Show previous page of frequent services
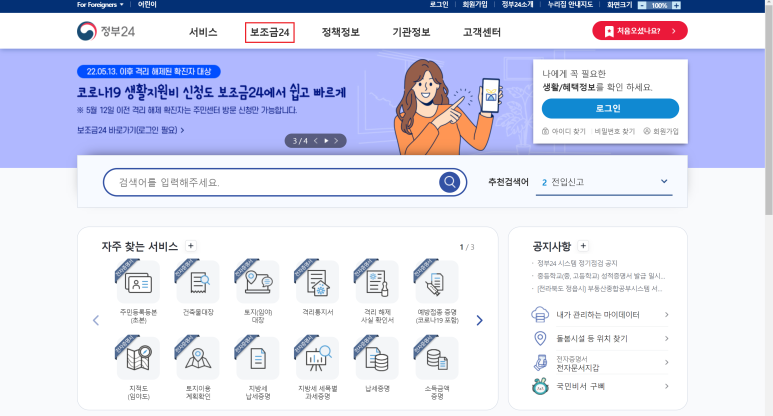Image resolution: width=773 pixels, height=416 pixels. click(x=96, y=320)
